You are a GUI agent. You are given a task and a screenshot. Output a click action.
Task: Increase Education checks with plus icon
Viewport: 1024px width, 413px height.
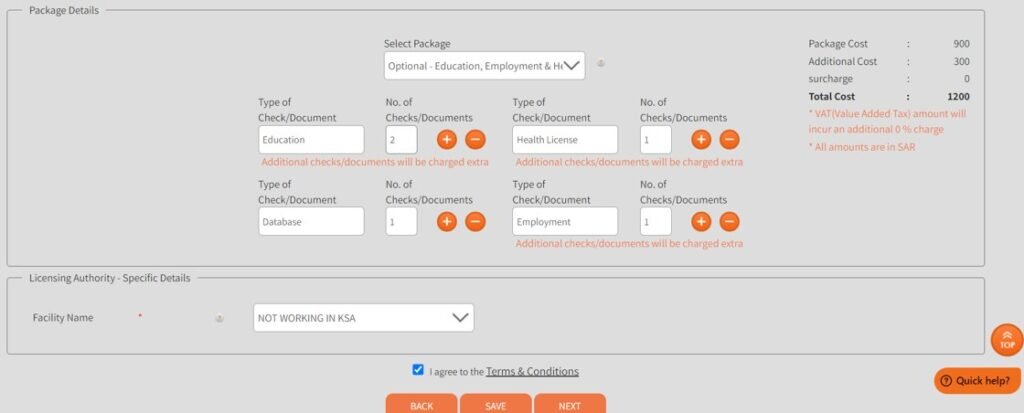pos(447,139)
